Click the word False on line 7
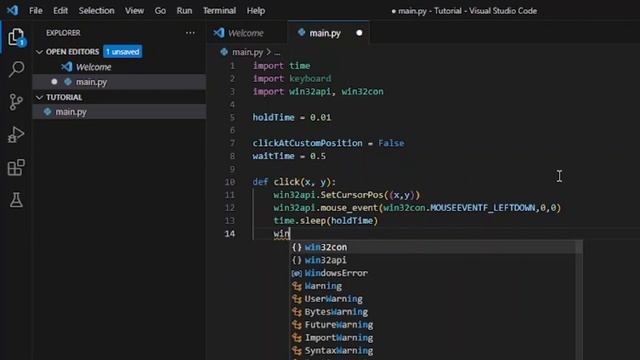Image resolution: width=640 pixels, height=360 pixels. coord(391,143)
